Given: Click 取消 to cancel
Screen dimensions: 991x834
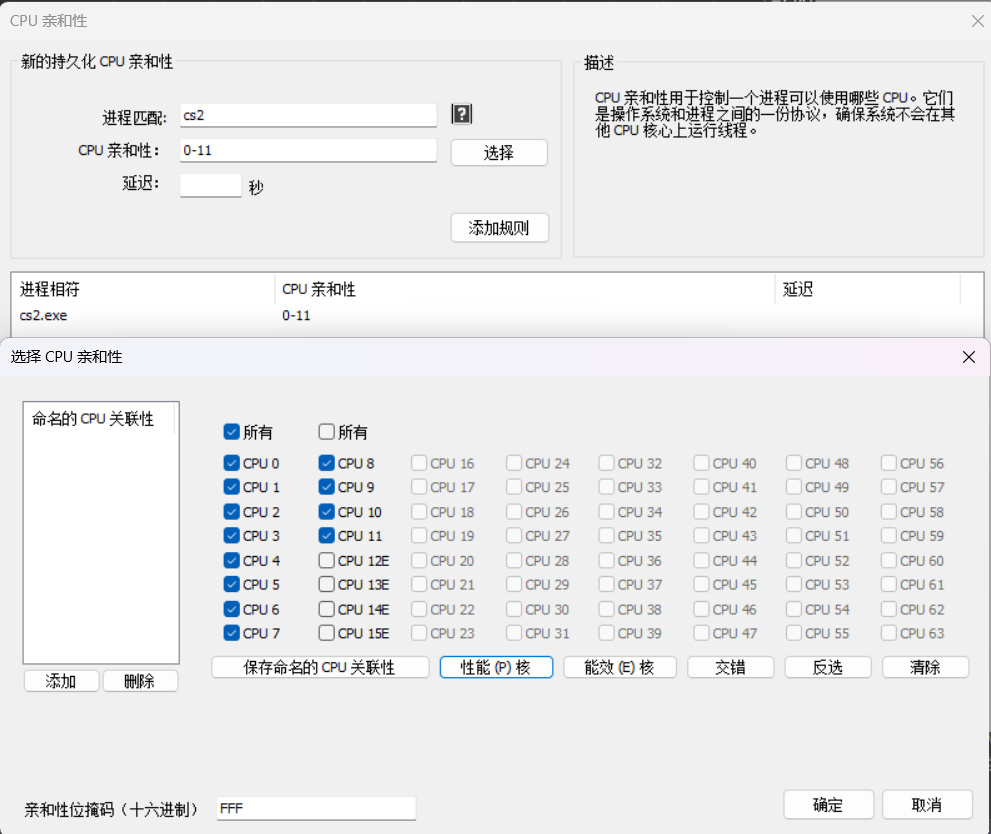Looking at the screenshot, I should tap(927, 804).
